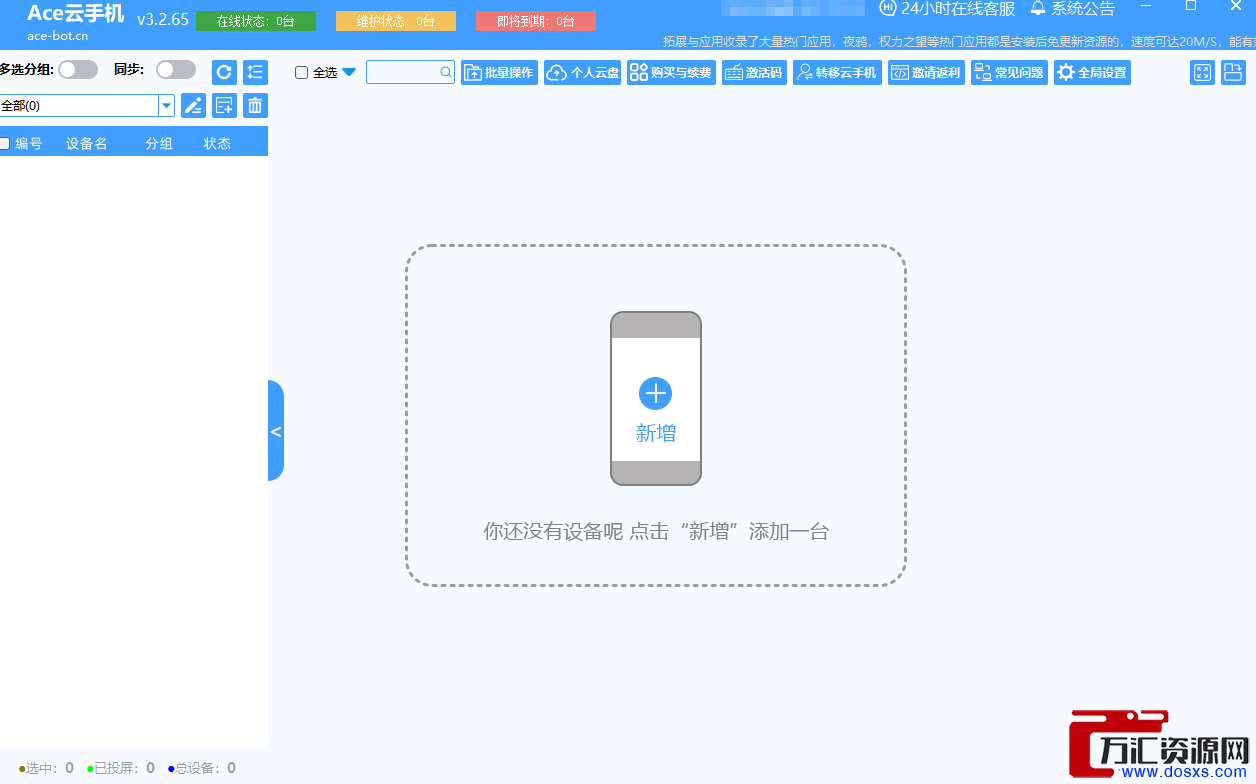Click the screen layout icon at top right
Image resolution: width=1256 pixels, height=784 pixels.
pos(1233,72)
